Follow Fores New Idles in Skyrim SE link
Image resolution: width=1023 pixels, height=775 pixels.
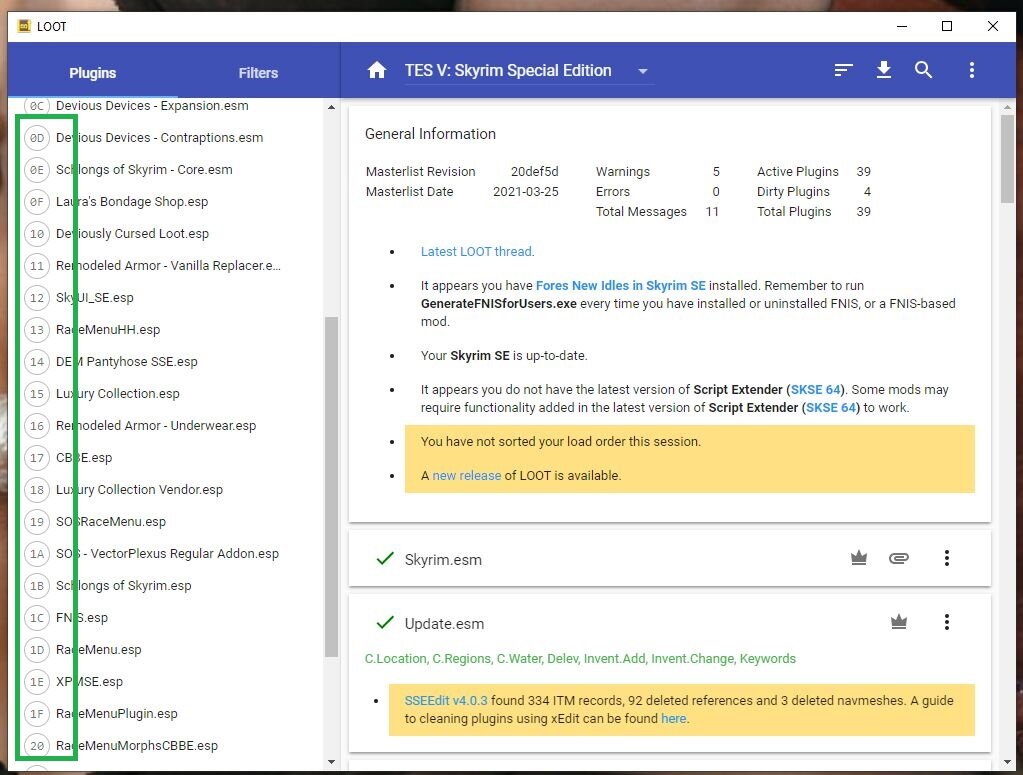click(620, 285)
